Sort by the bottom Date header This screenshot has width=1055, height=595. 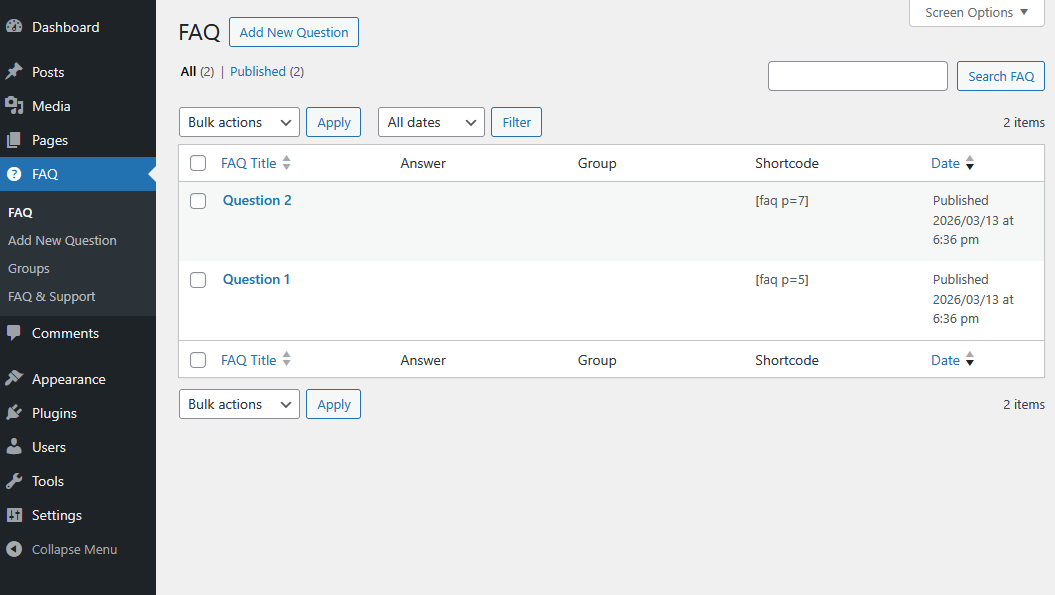pos(945,360)
